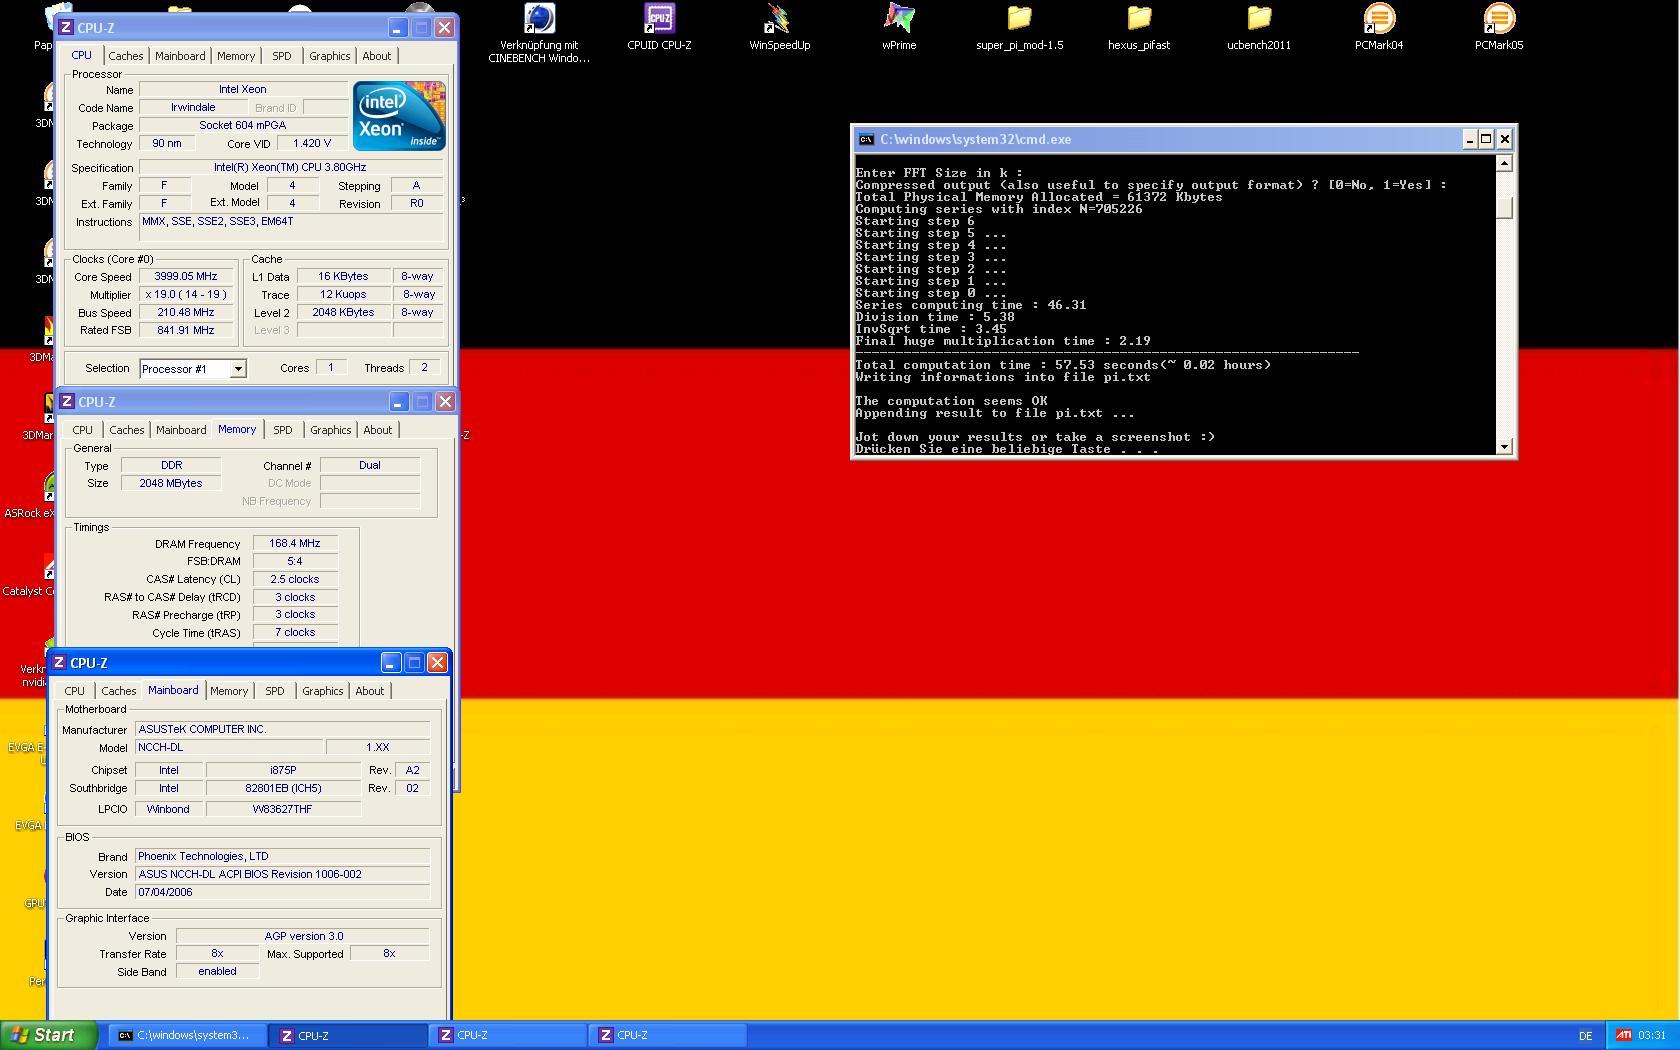Viewport: 1680px width, 1050px height.
Task: Launch PCMark04 from the desktop
Action: [x=1379, y=27]
